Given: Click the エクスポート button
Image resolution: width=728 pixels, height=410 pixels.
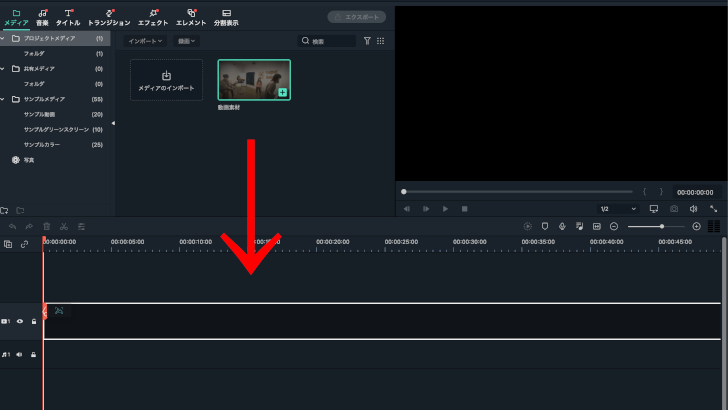Looking at the screenshot, I should click(357, 17).
